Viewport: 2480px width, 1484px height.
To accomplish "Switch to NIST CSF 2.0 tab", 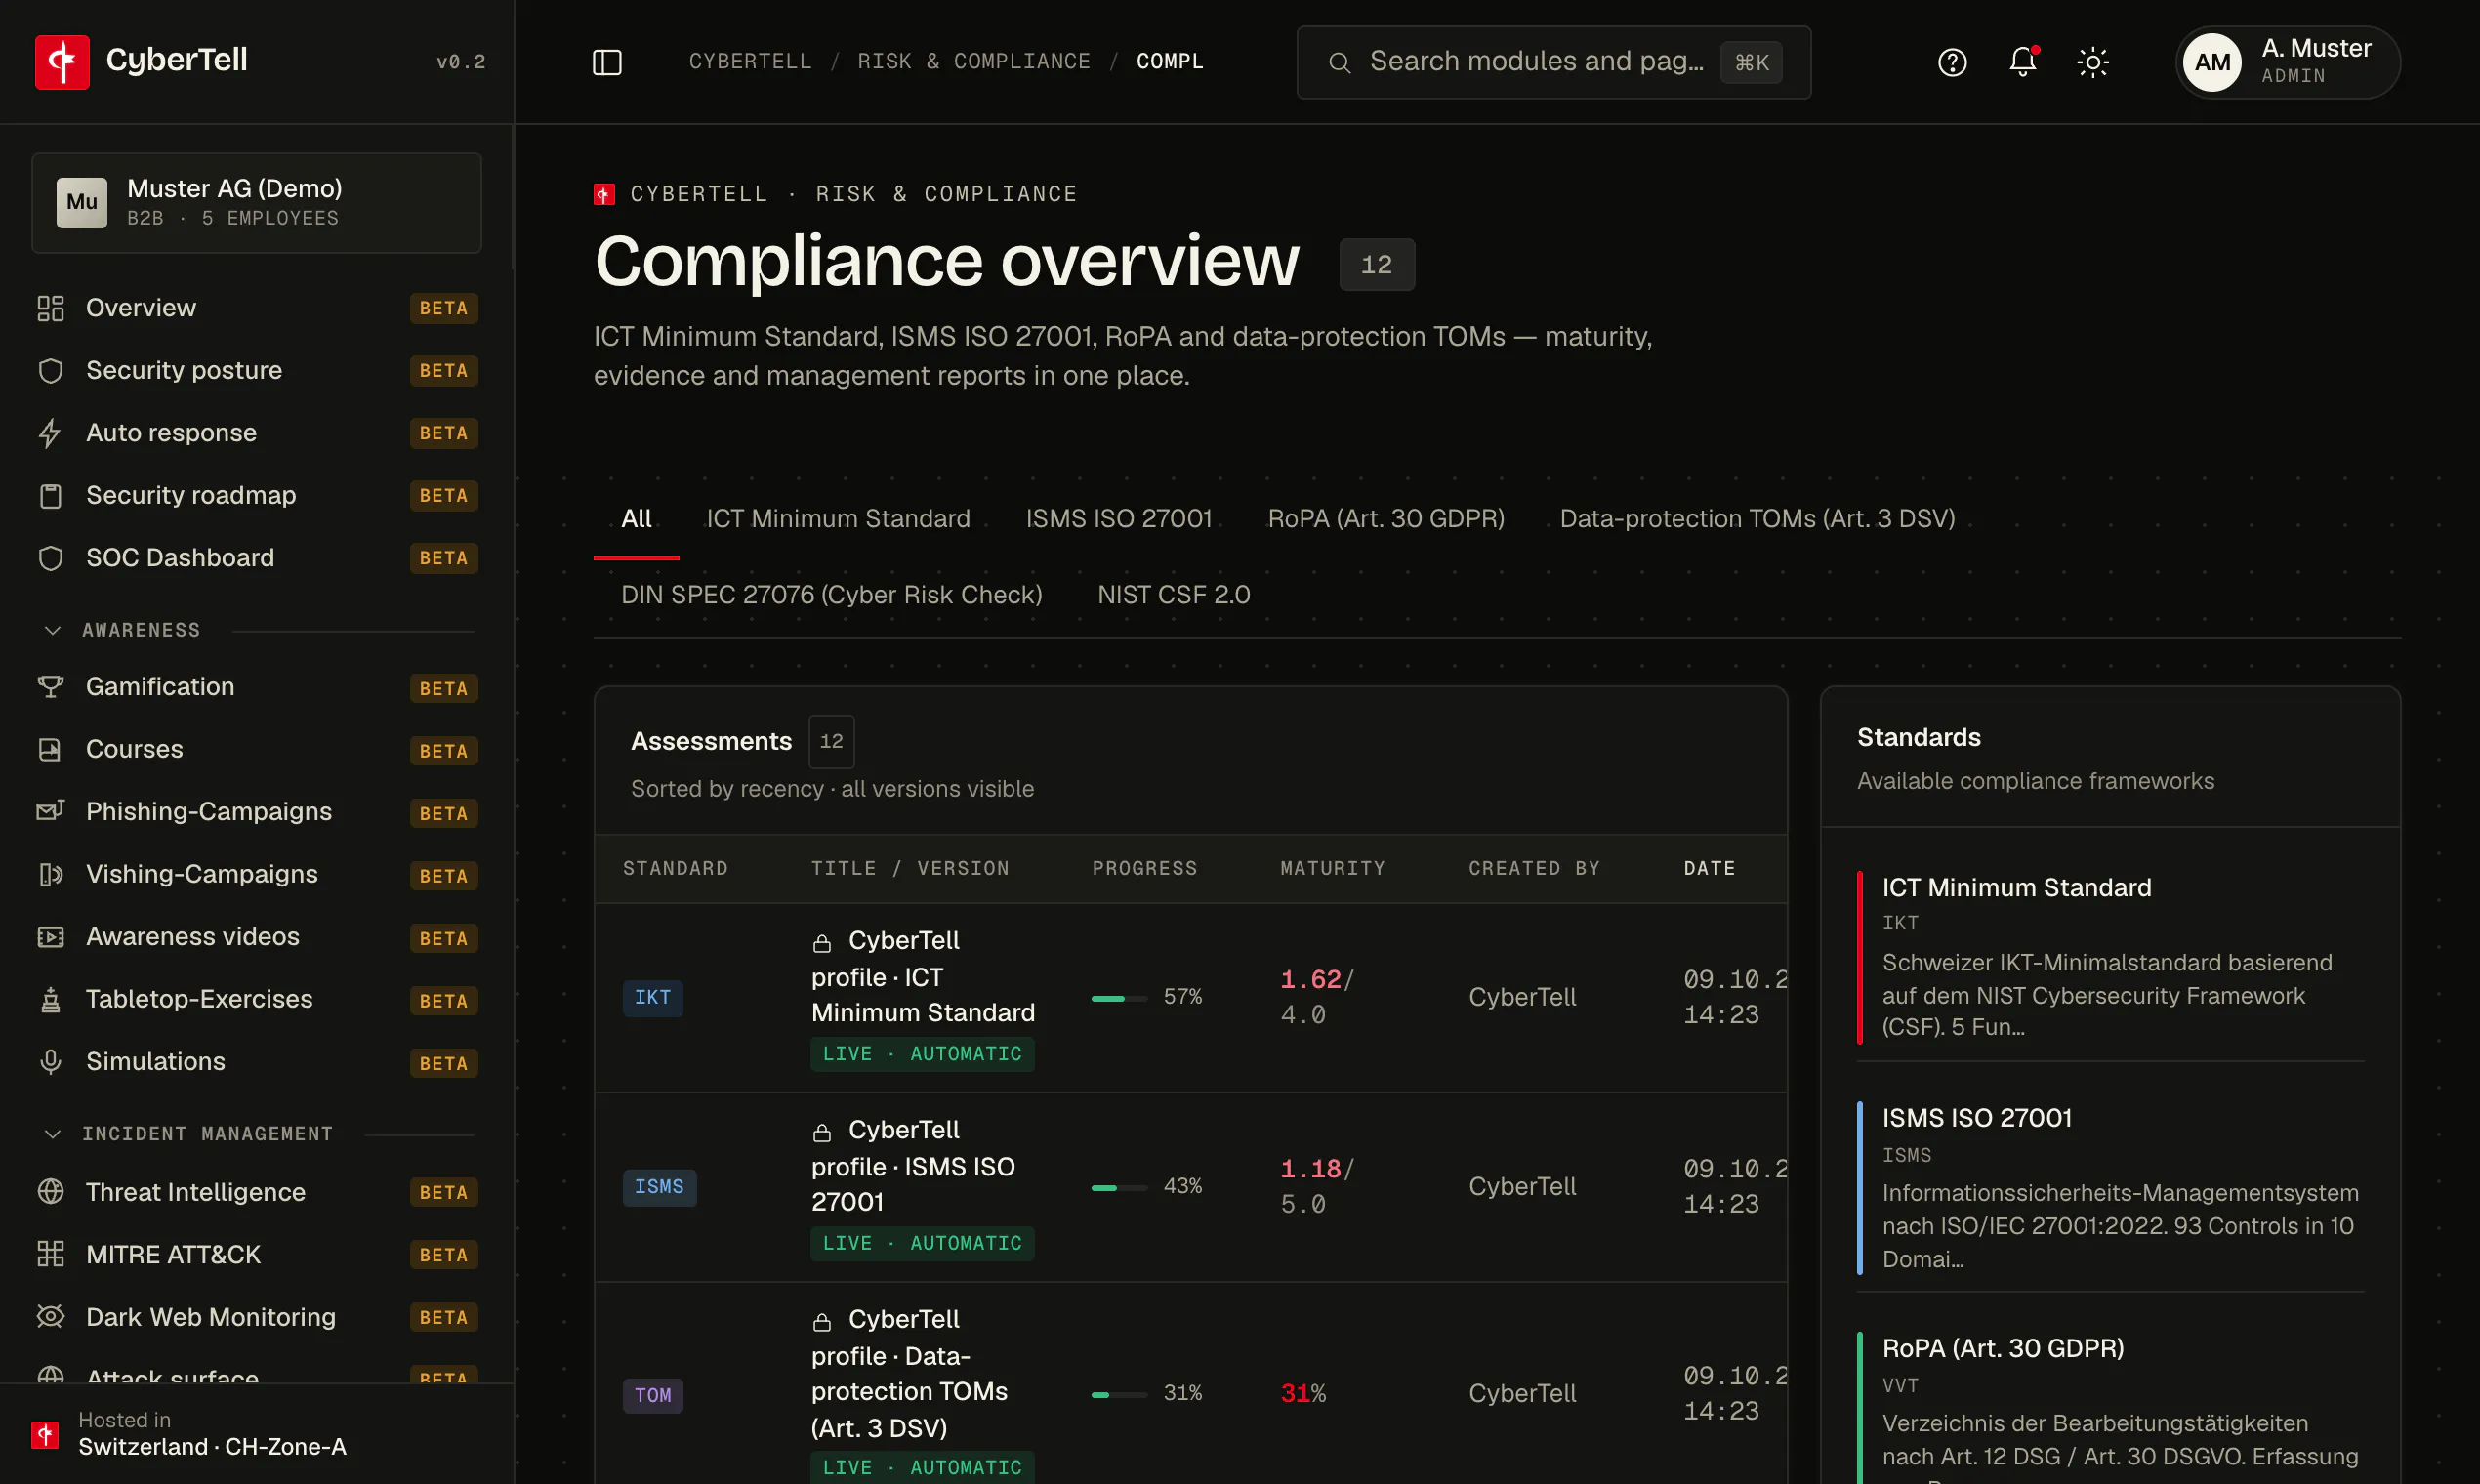I will (1174, 595).
